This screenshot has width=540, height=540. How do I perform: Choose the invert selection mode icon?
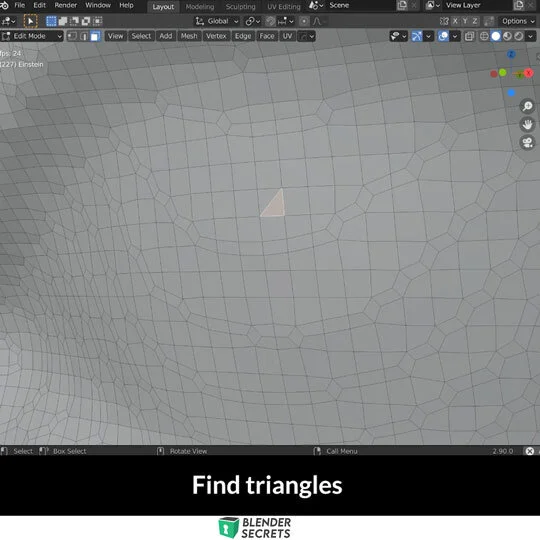(86, 21)
